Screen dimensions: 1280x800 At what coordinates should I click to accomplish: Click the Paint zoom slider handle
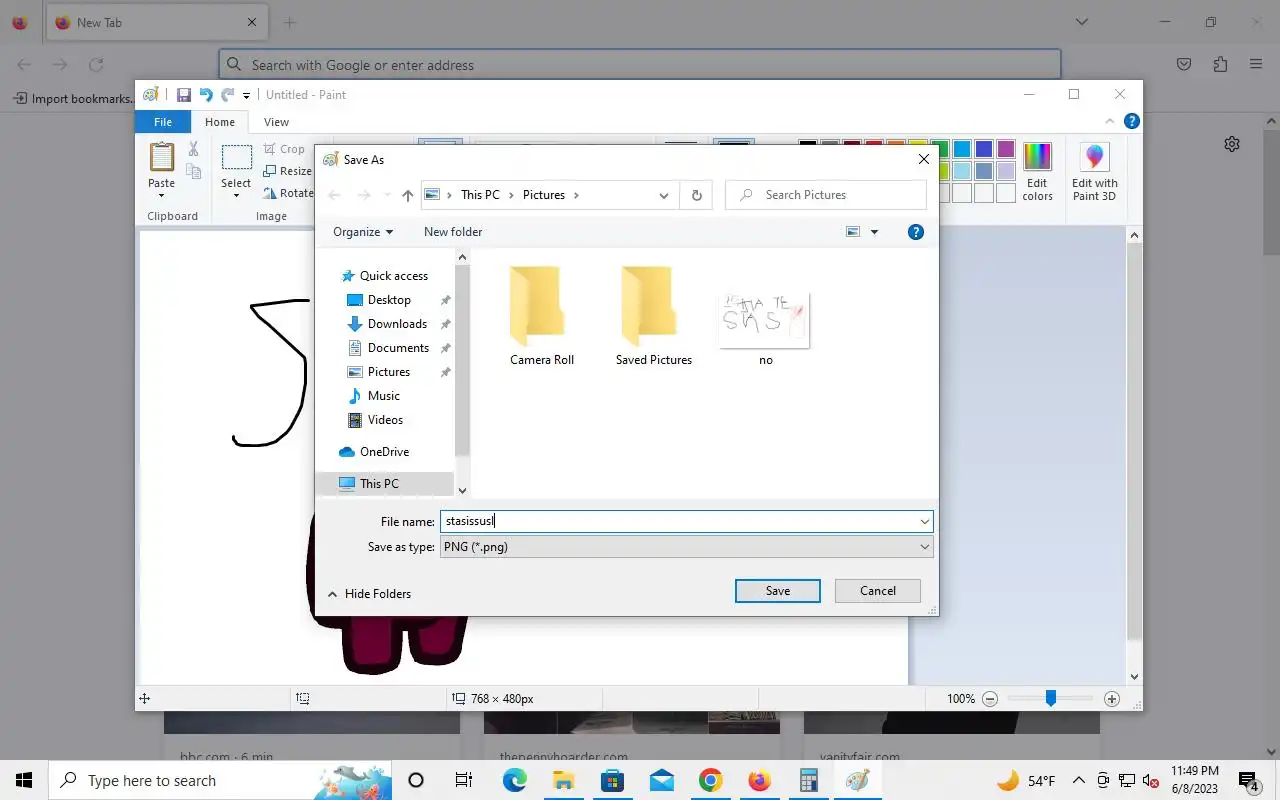tap(1051, 699)
